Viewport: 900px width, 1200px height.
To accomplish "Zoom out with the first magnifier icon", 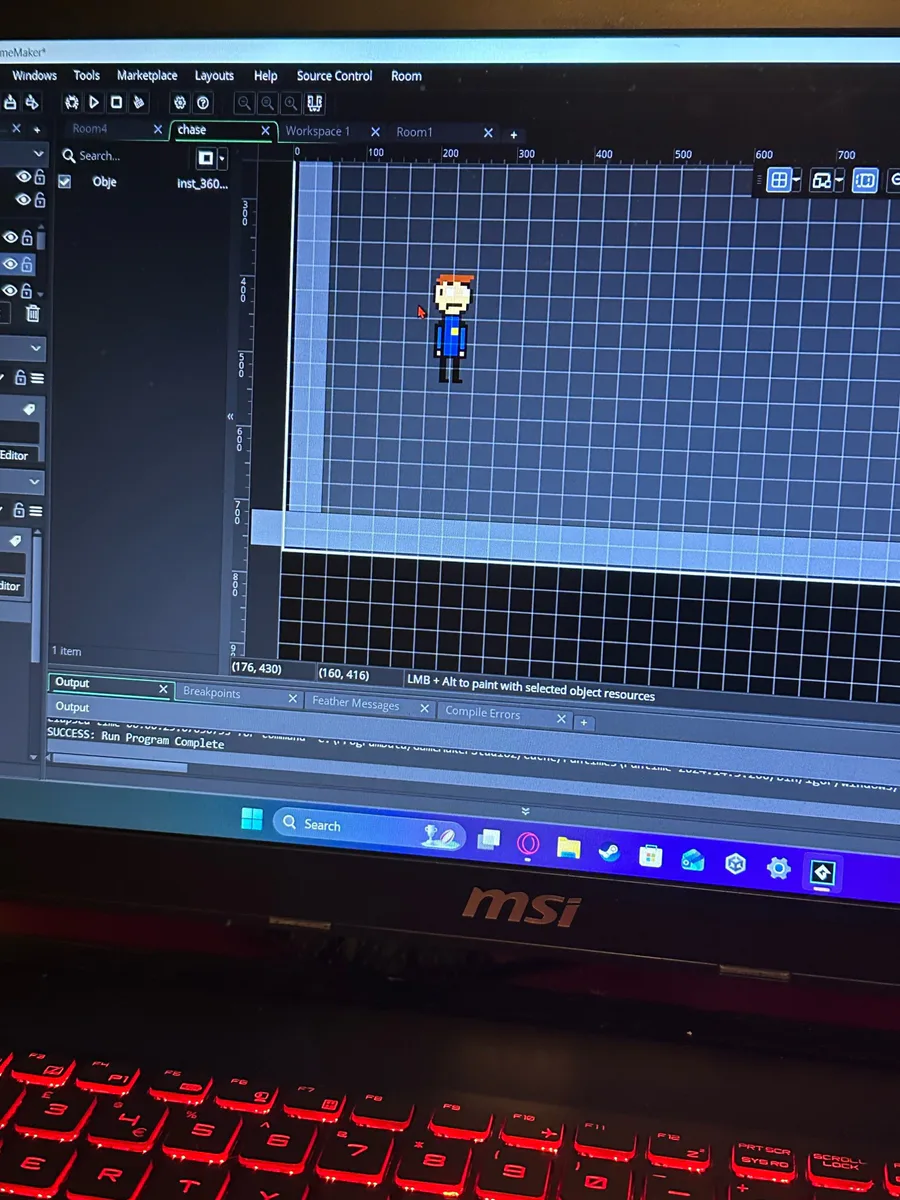I will (244, 102).
